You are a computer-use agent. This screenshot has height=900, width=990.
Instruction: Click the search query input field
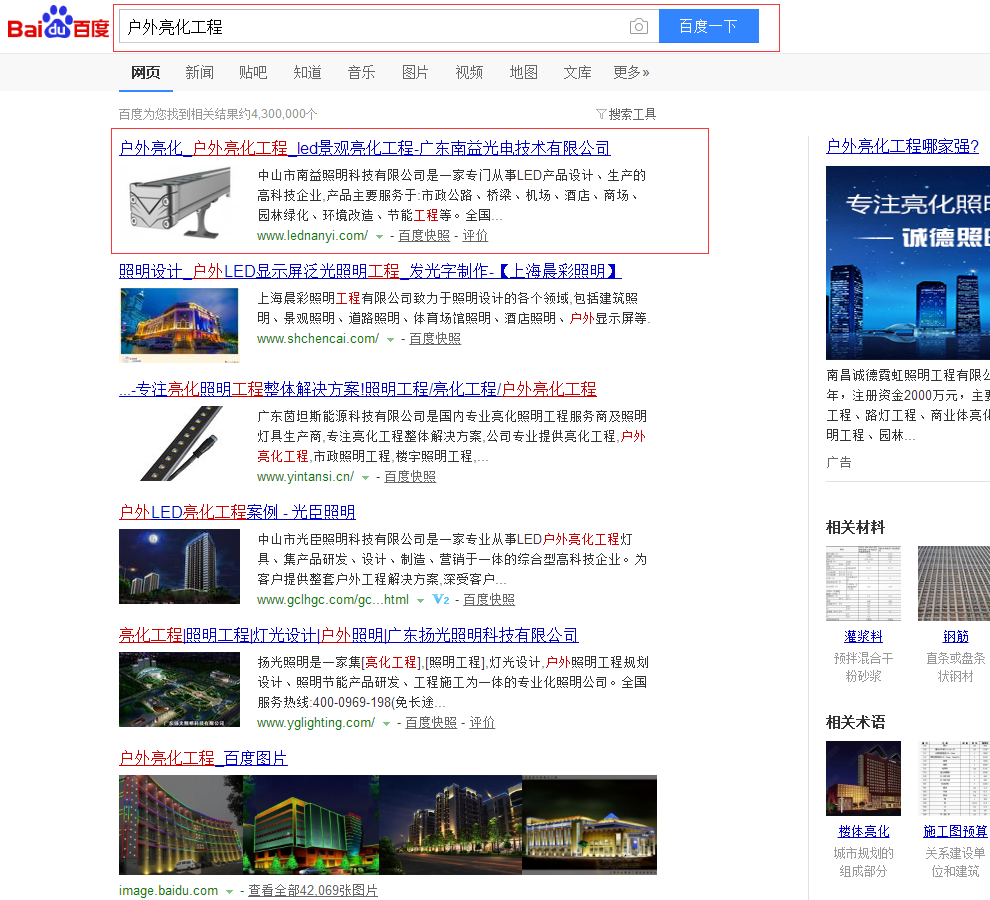click(x=370, y=27)
